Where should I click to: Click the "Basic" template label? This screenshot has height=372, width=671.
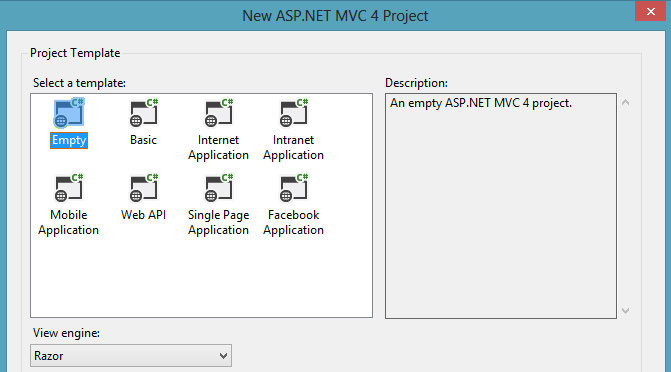tap(143, 140)
